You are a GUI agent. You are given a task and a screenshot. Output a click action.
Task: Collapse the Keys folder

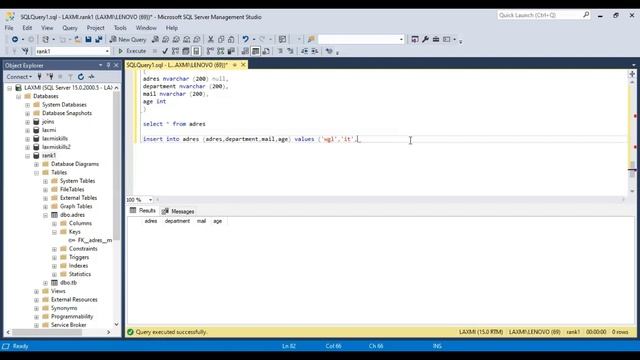pyautogui.click(x=54, y=232)
